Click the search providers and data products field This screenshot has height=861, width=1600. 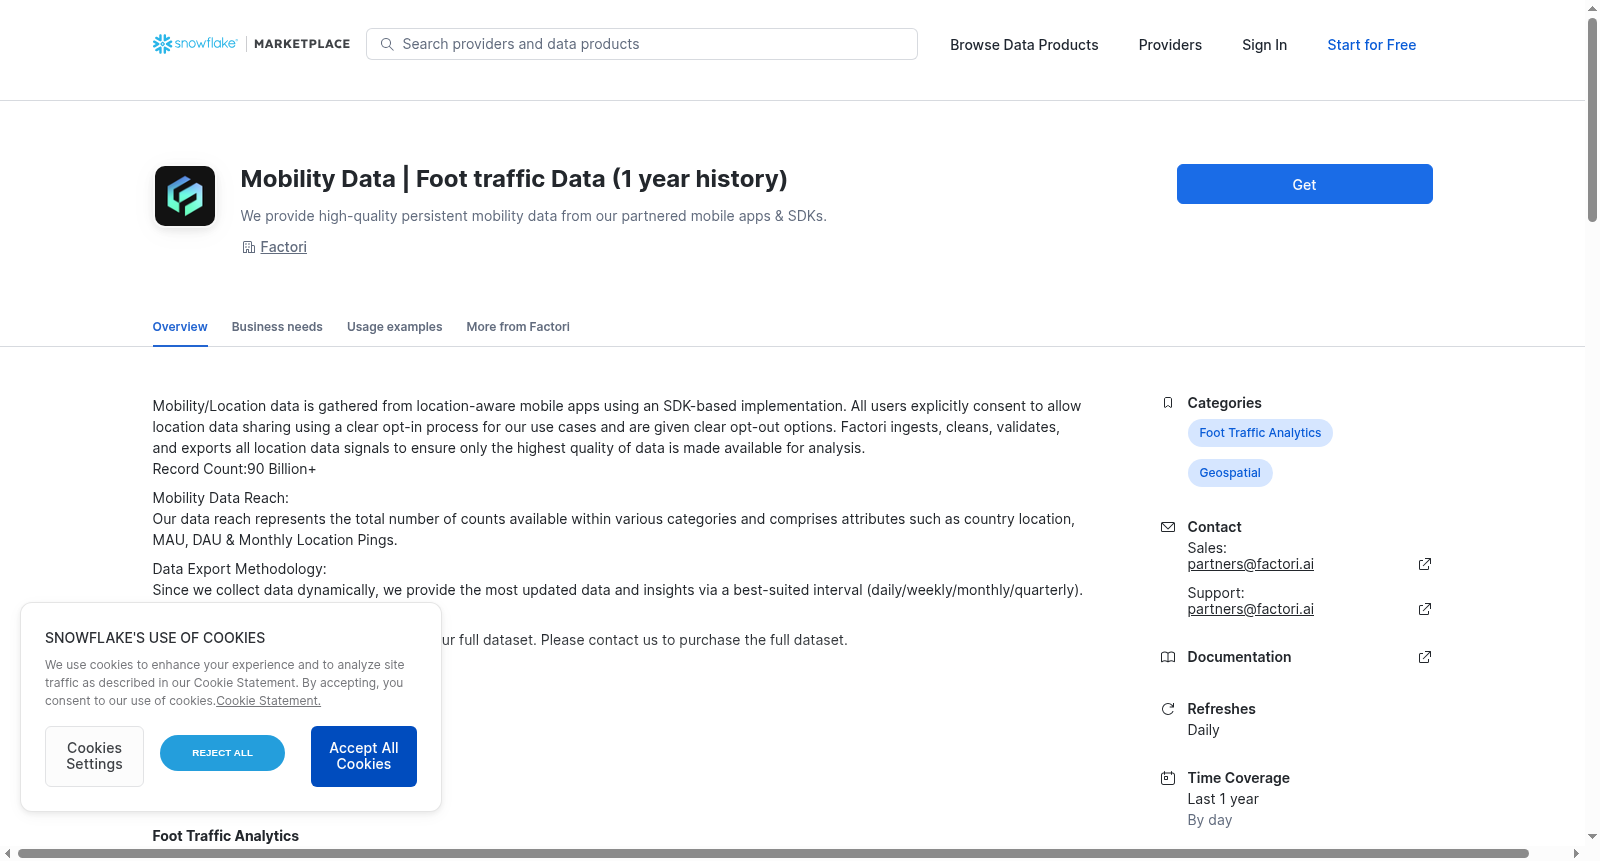(642, 44)
